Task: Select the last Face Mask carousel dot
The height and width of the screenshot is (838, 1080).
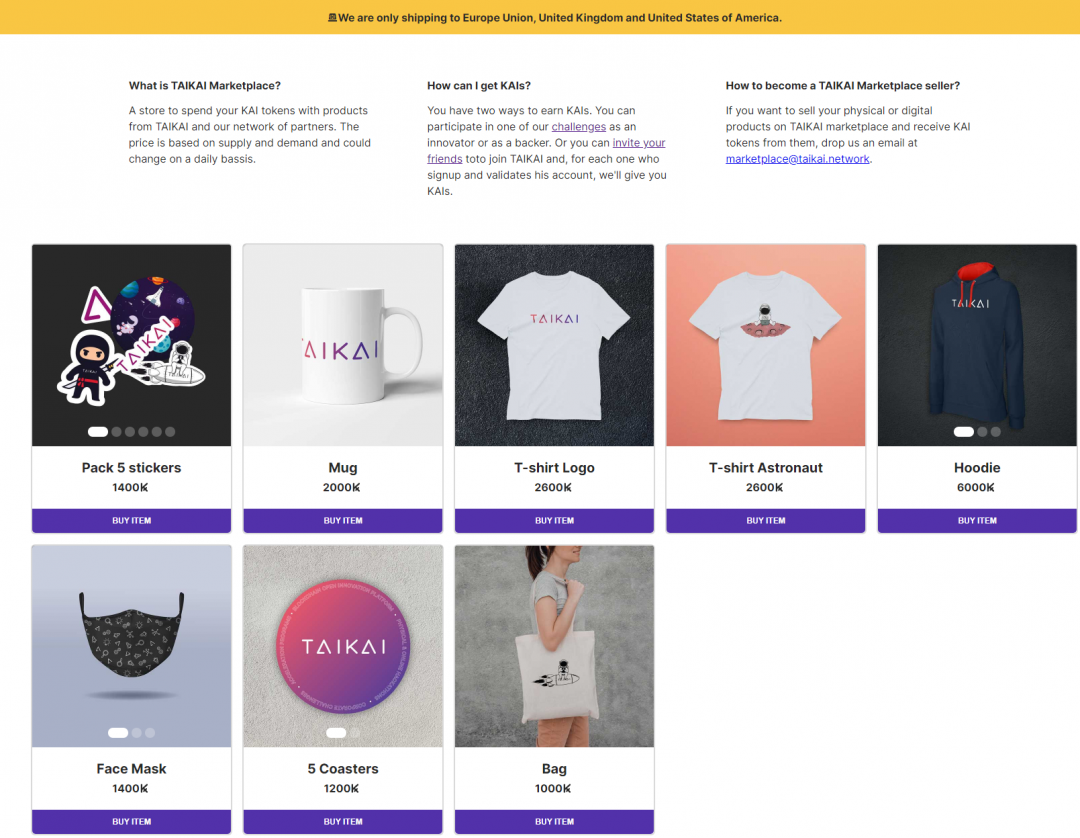Action: (x=150, y=733)
